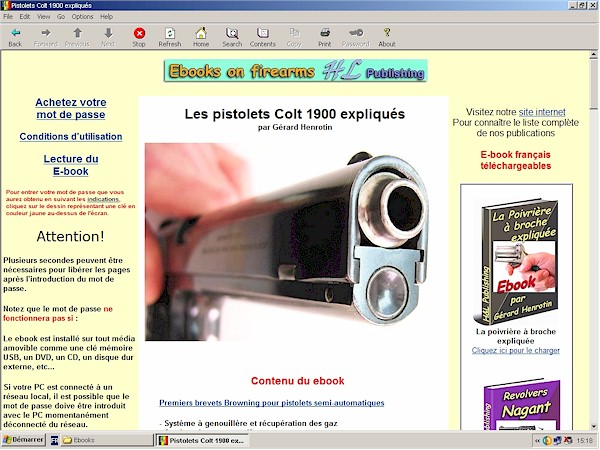Click 'La Poivrière à broche expliquée' book cover
The height and width of the screenshot is (450, 600).
tap(517, 262)
